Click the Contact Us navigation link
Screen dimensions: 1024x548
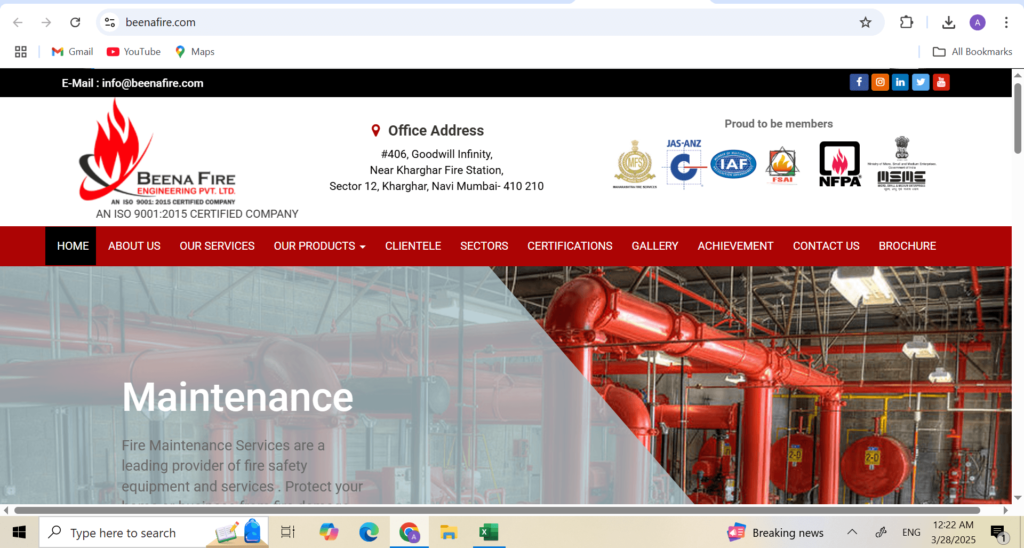(x=825, y=246)
